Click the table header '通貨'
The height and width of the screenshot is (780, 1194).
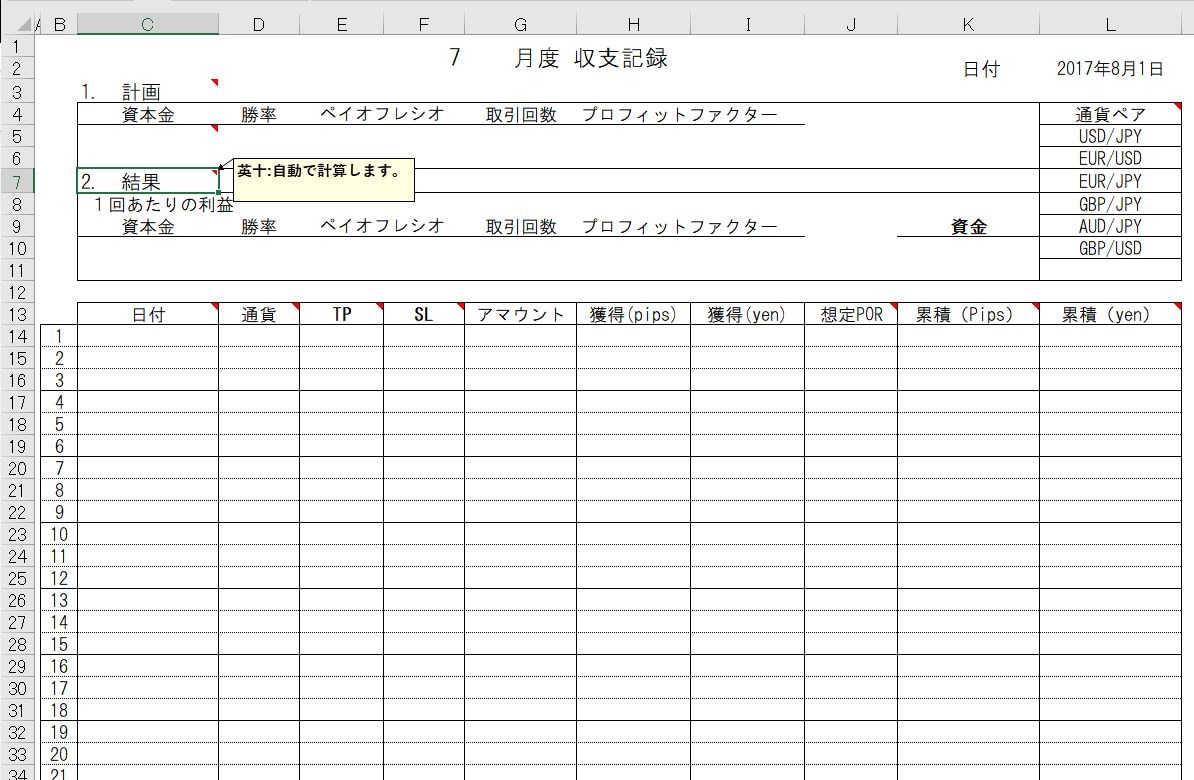pos(259,315)
